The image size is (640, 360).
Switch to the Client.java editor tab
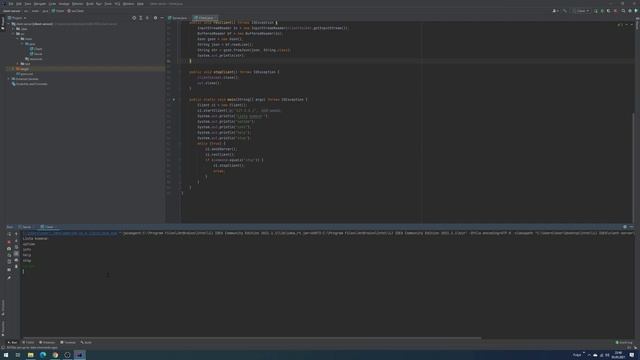coord(205,18)
